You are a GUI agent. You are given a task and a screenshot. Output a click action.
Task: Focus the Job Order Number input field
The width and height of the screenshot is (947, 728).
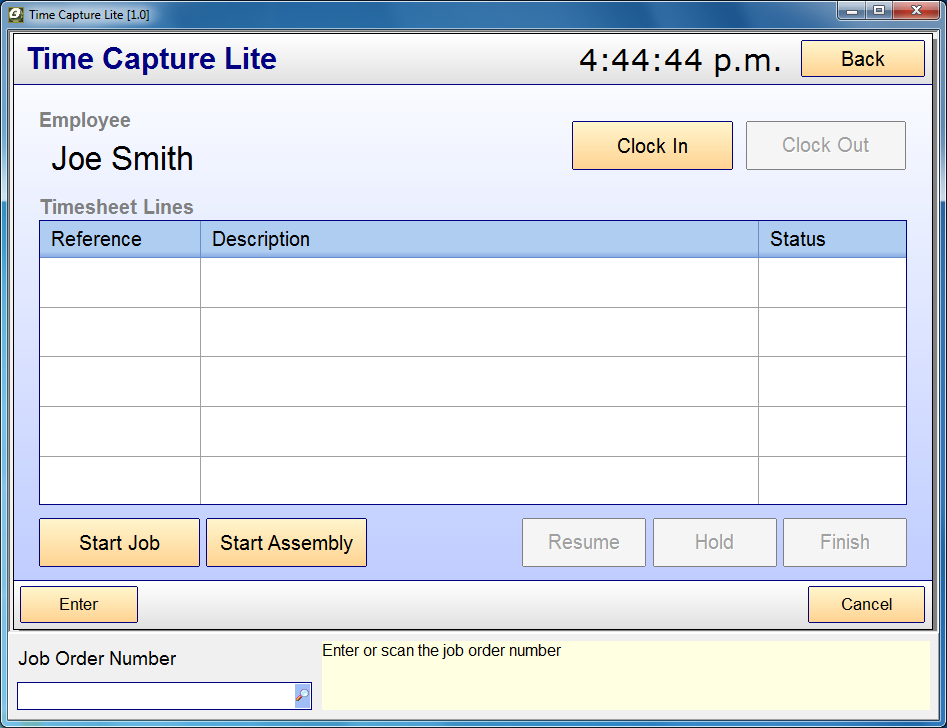[x=156, y=696]
